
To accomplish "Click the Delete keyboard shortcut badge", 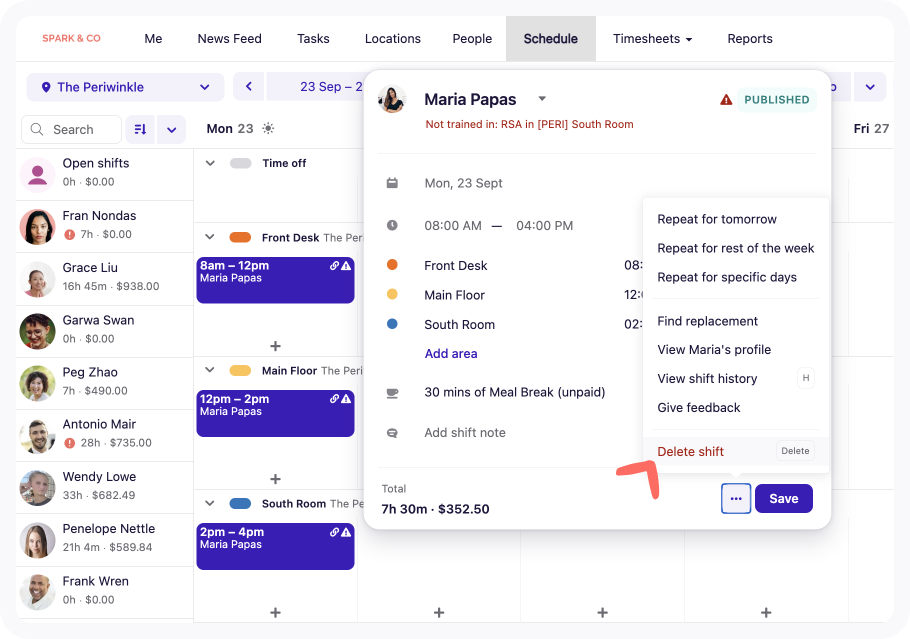I will (795, 451).
